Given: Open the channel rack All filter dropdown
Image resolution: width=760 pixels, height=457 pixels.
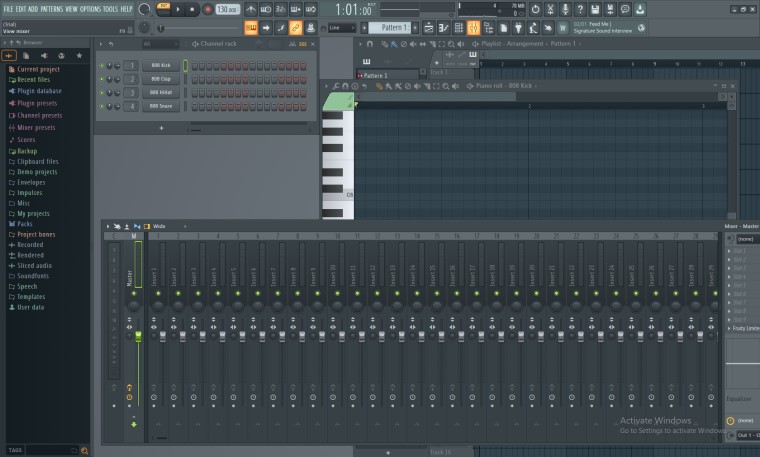Looking at the screenshot, I should click(x=160, y=44).
